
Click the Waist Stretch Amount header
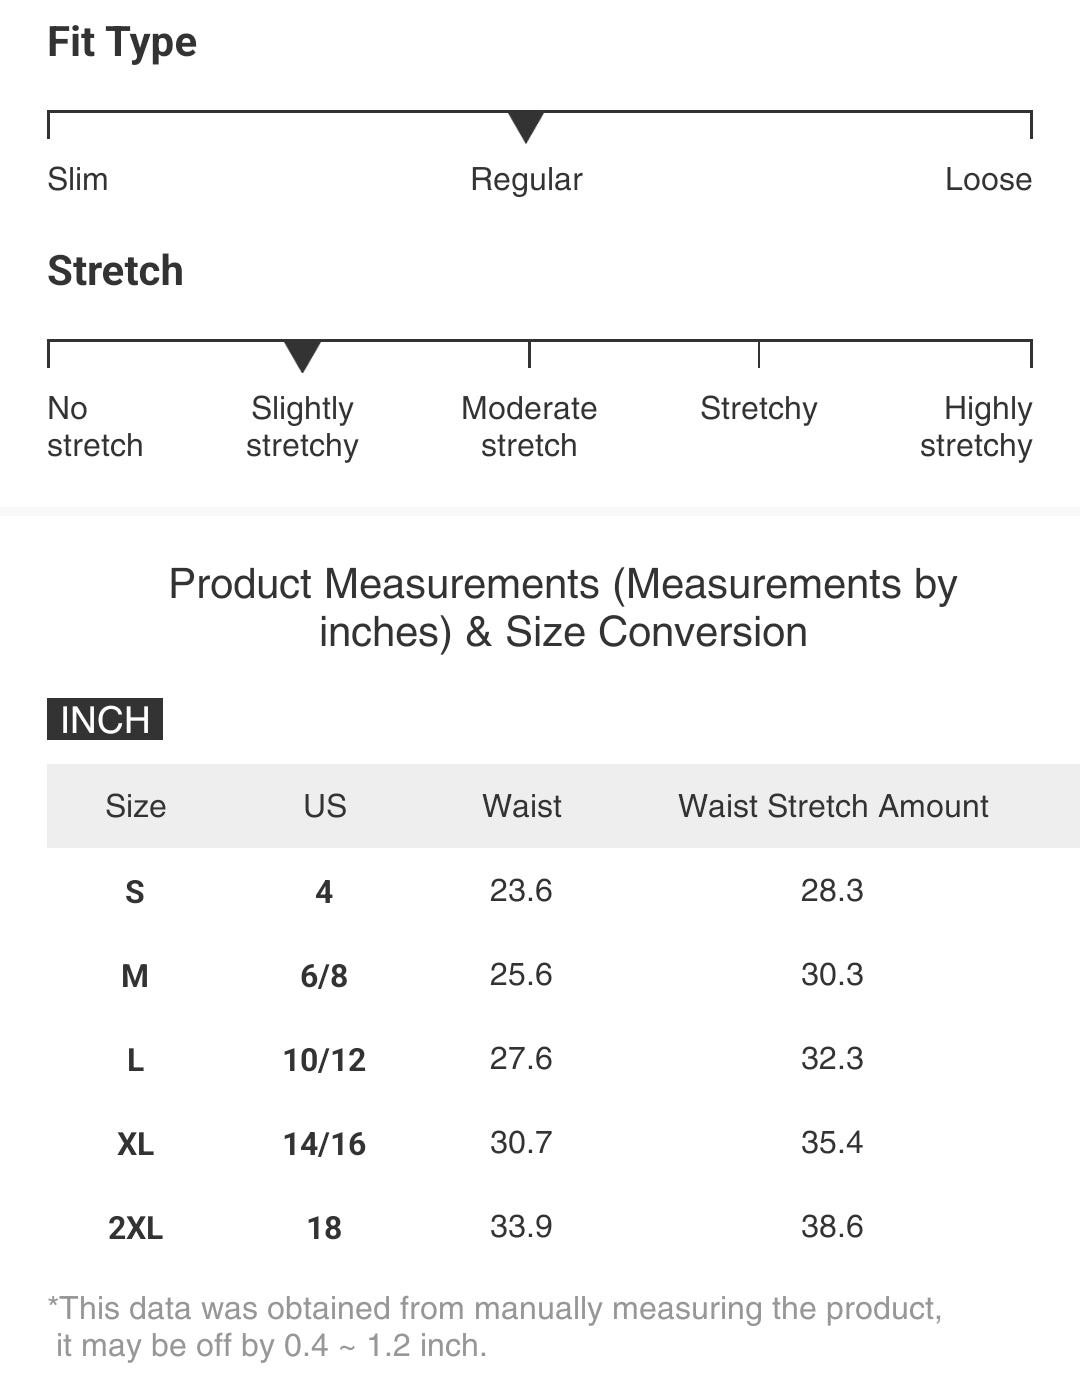833,806
